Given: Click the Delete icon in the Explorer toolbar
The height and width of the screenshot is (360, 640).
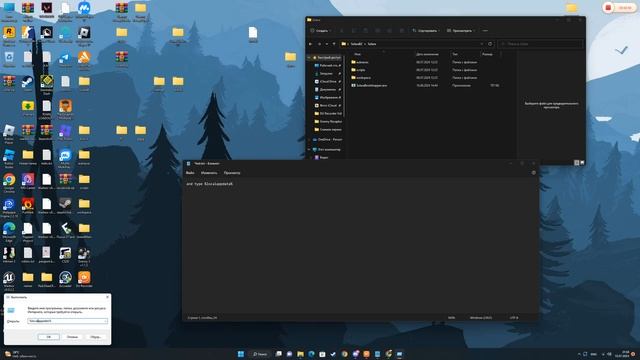Looking at the screenshot, I should 402,31.
